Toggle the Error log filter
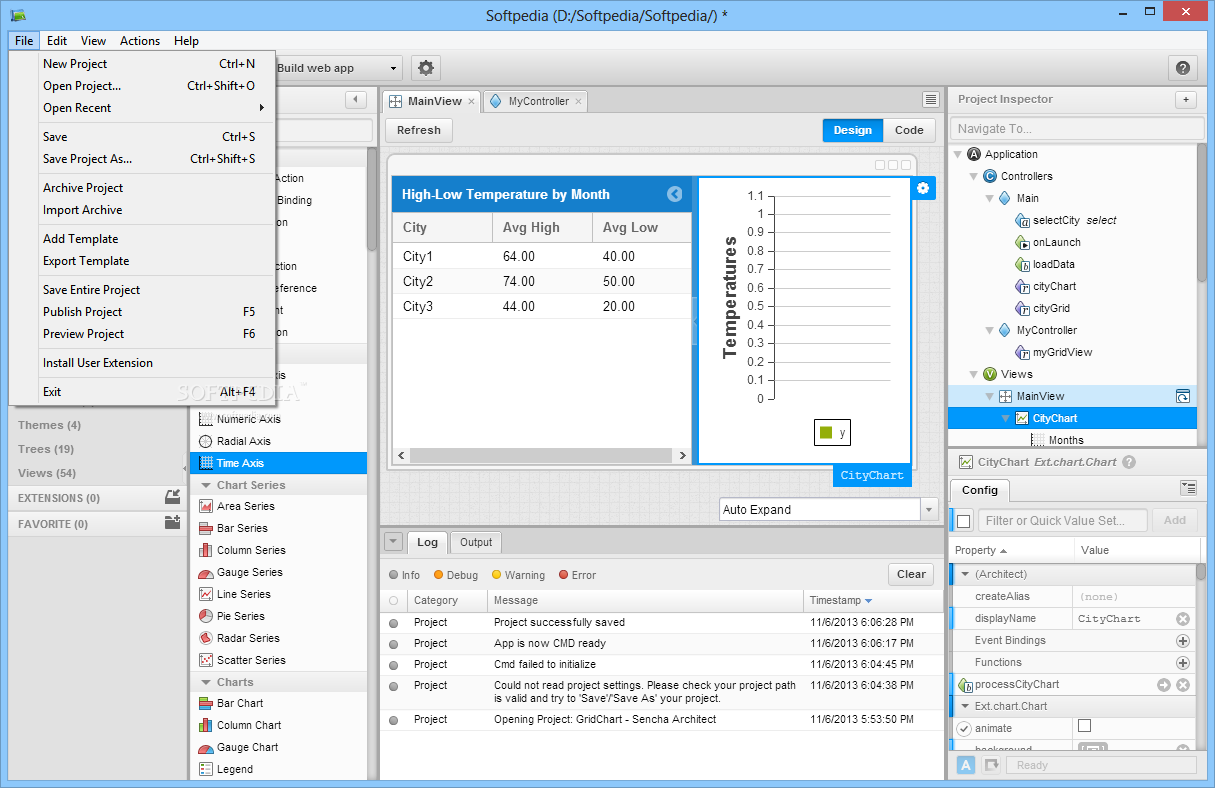This screenshot has width=1215, height=788. 577,575
